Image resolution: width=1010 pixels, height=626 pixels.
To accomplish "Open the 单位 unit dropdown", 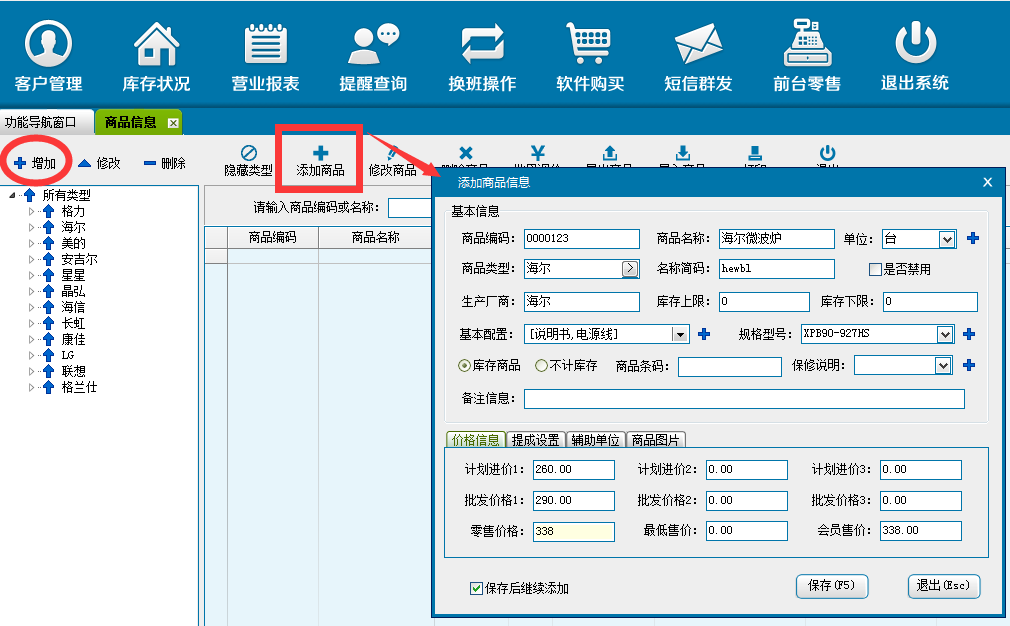I will [946, 239].
